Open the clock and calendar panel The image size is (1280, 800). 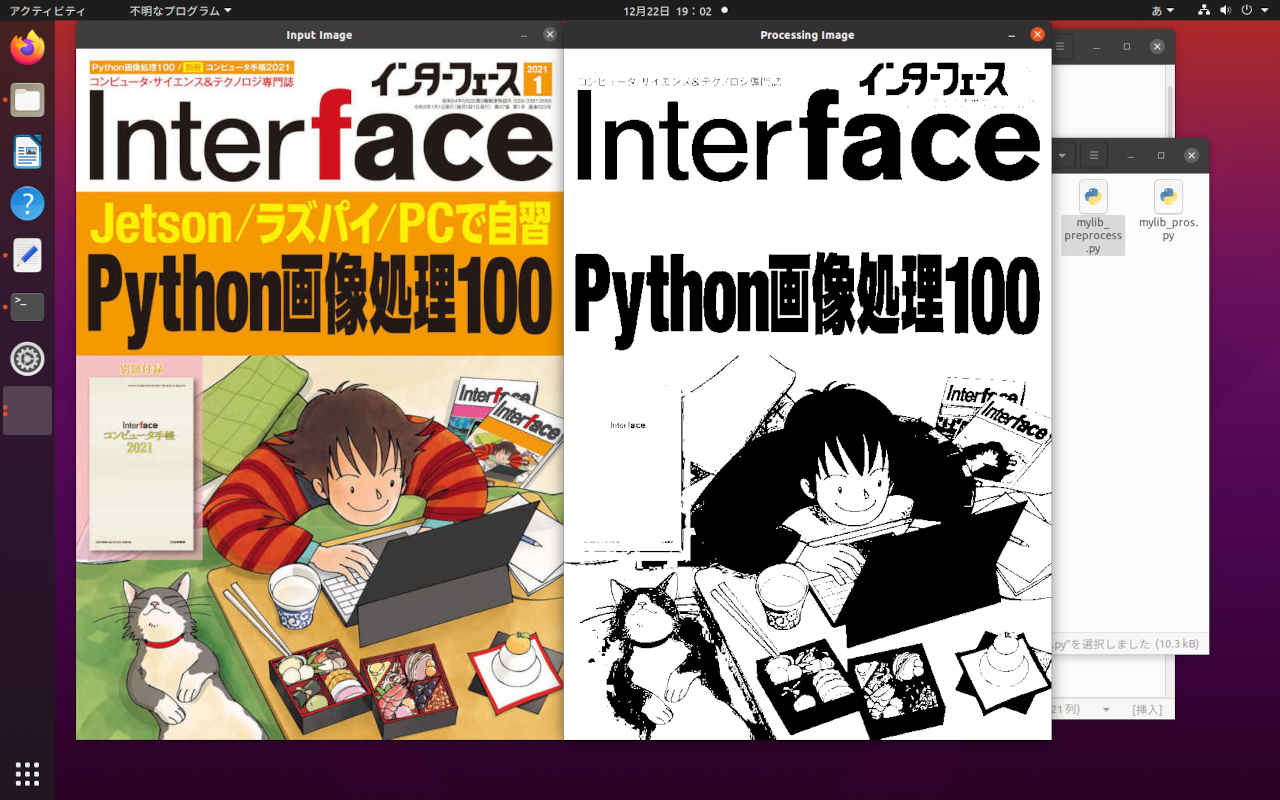pos(667,11)
